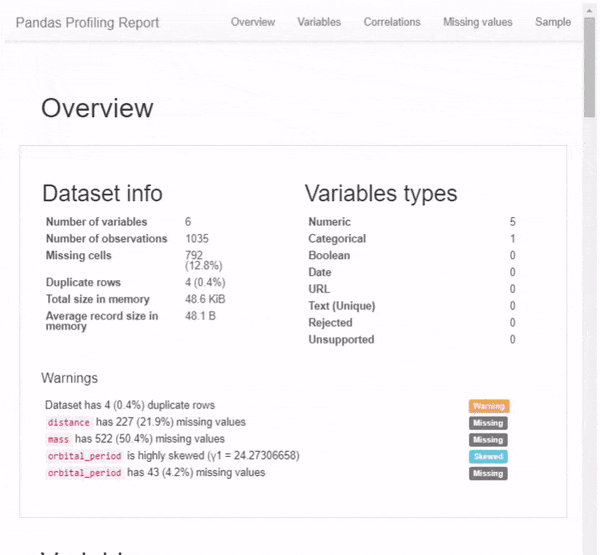Click the Categorical variable type label
Image resolution: width=600 pixels, height=555 pixels.
(337, 239)
